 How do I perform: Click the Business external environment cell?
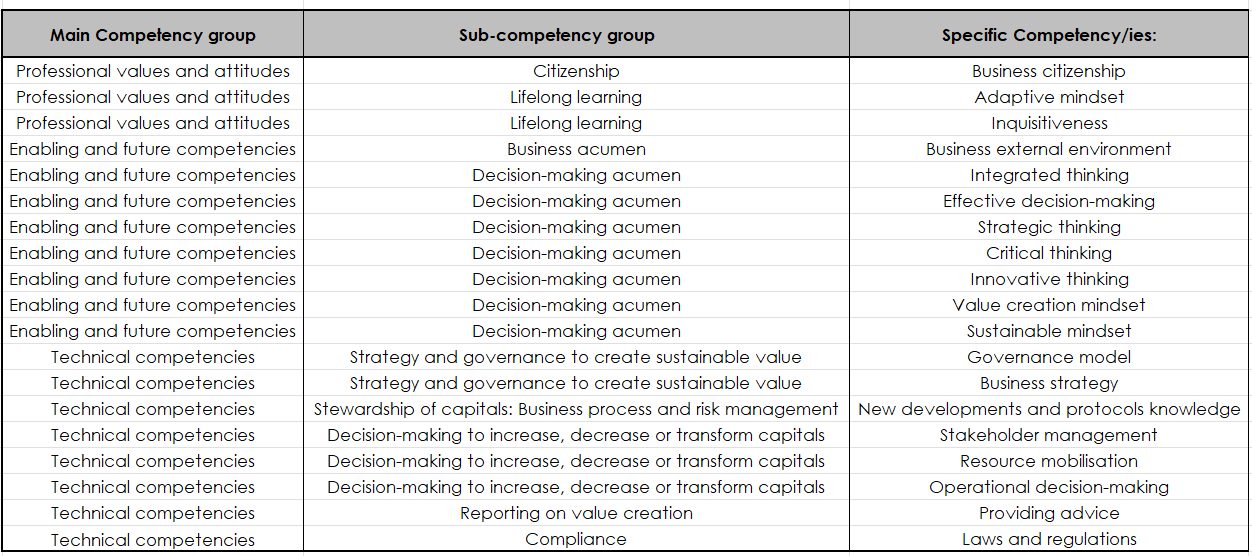point(1048,149)
